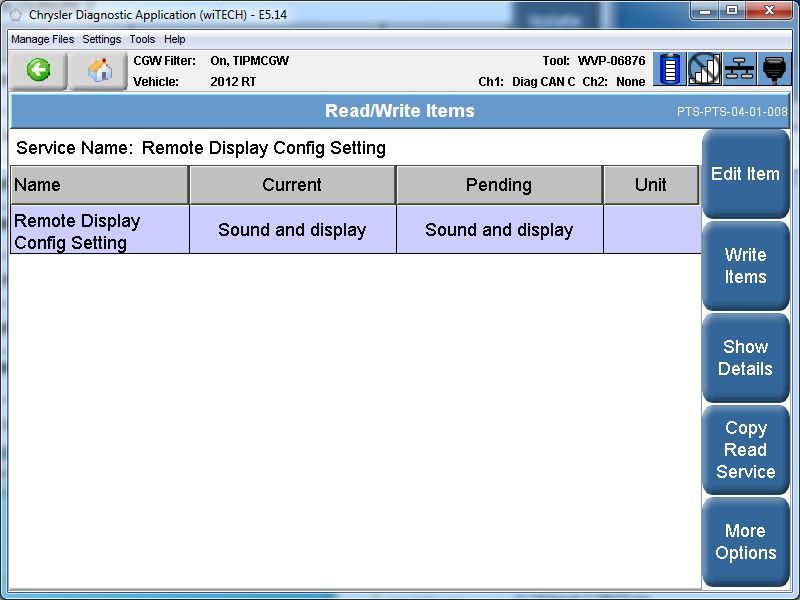Image resolution: width=800 pixels, height=600 pixels.
Task: Select the Pending column header
Action: pyautogui.click(x=499, y=185)
